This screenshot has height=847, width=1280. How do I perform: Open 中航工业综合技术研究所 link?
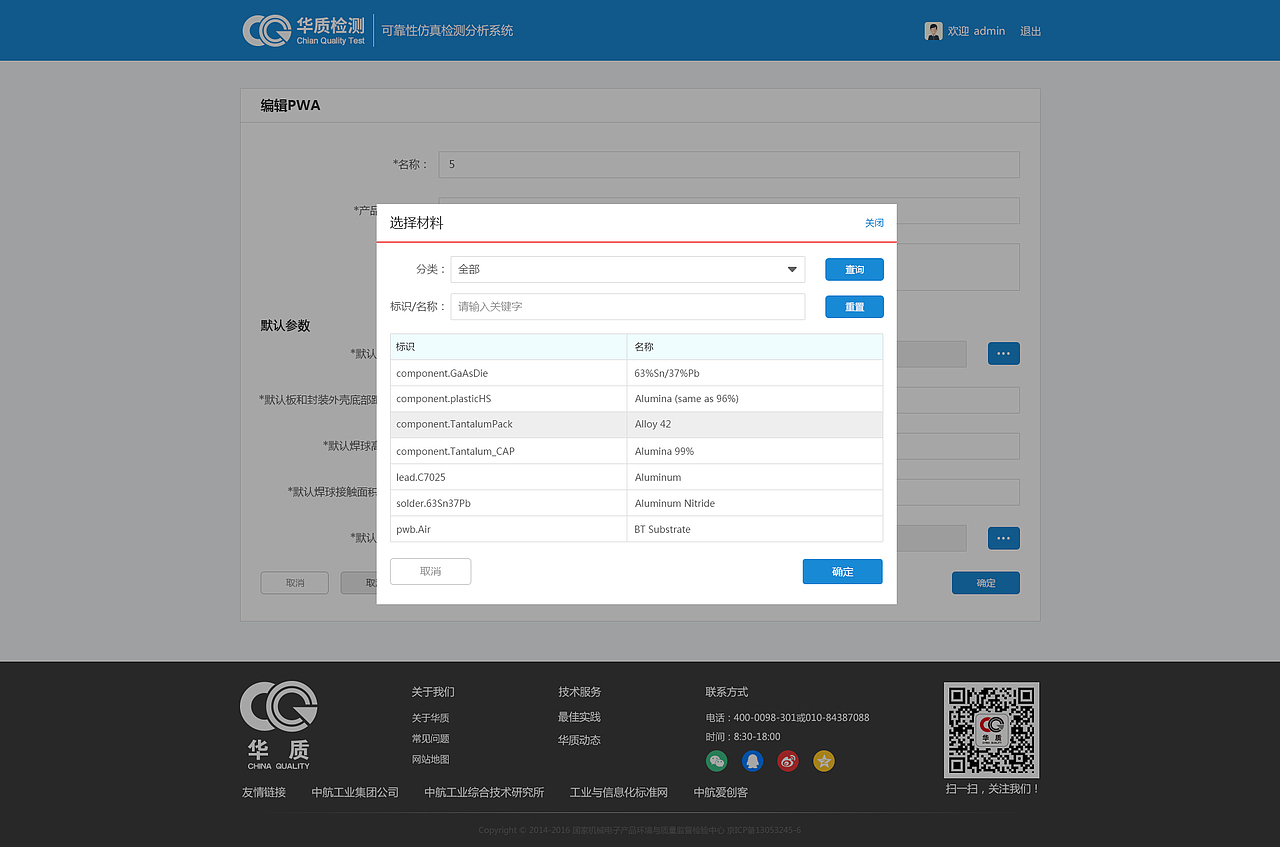pos(484,792)
